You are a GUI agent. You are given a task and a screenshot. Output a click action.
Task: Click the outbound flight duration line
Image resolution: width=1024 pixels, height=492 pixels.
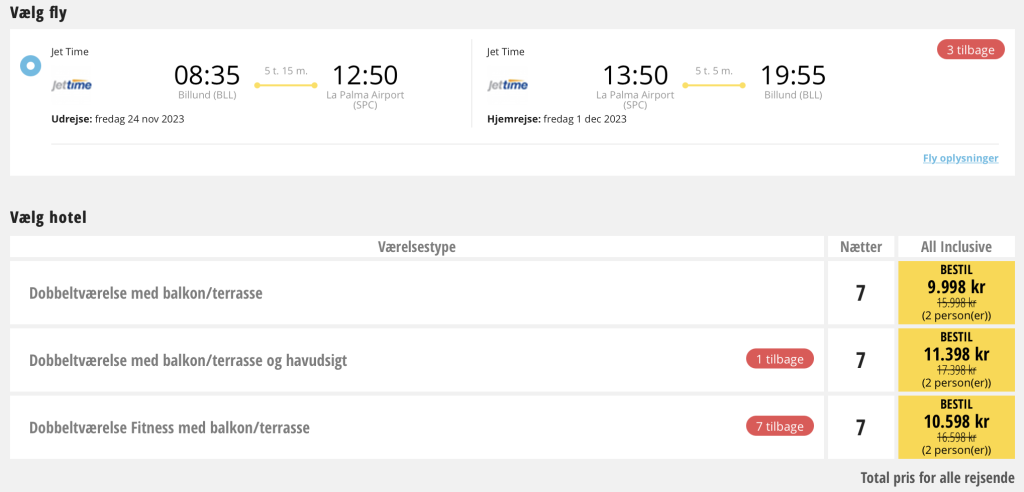[x=286, y=85]
